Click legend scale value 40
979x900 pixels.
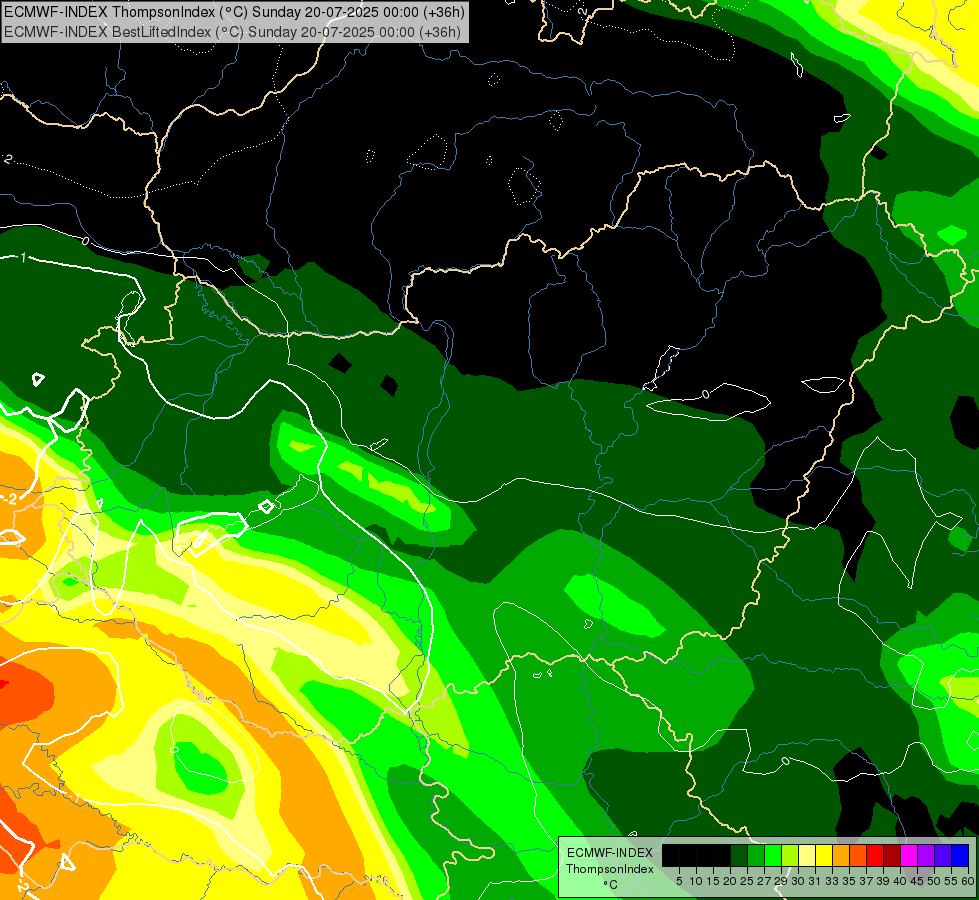click(x=900, y=881)
